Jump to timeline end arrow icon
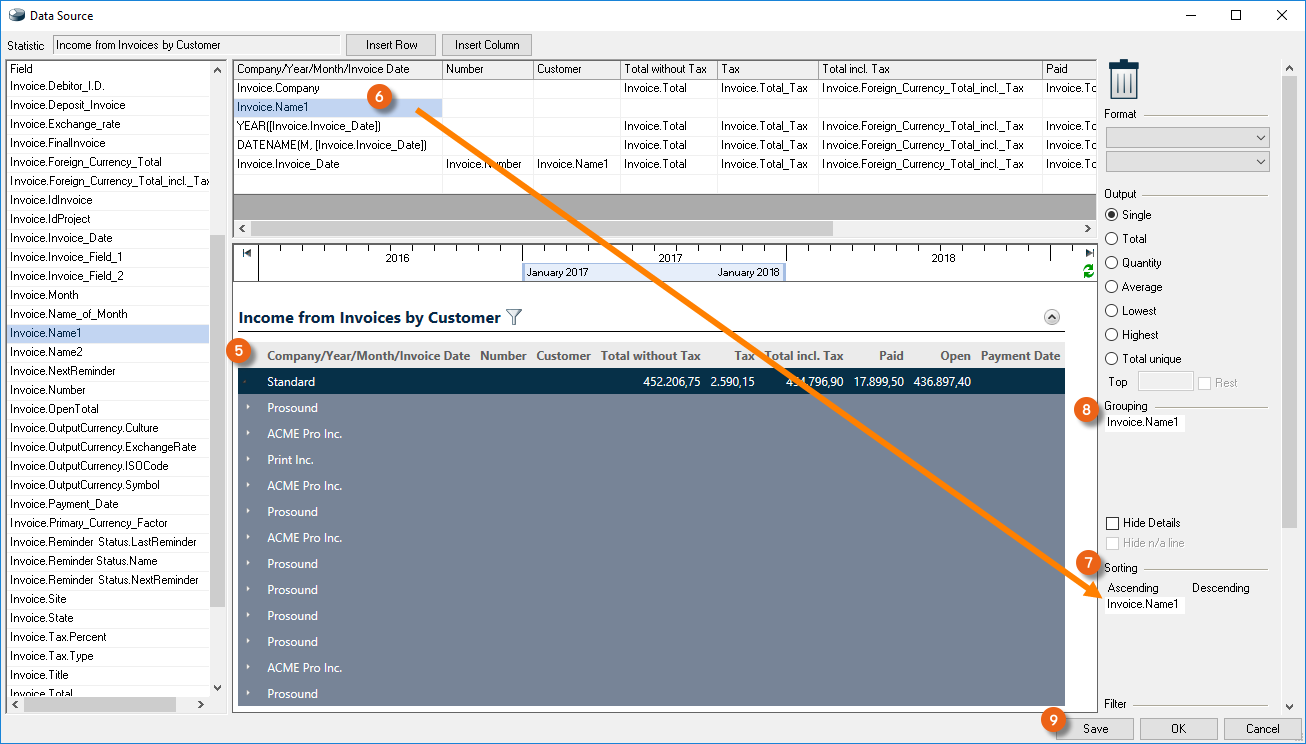The image size is (1306, 744). (1089, 253)
